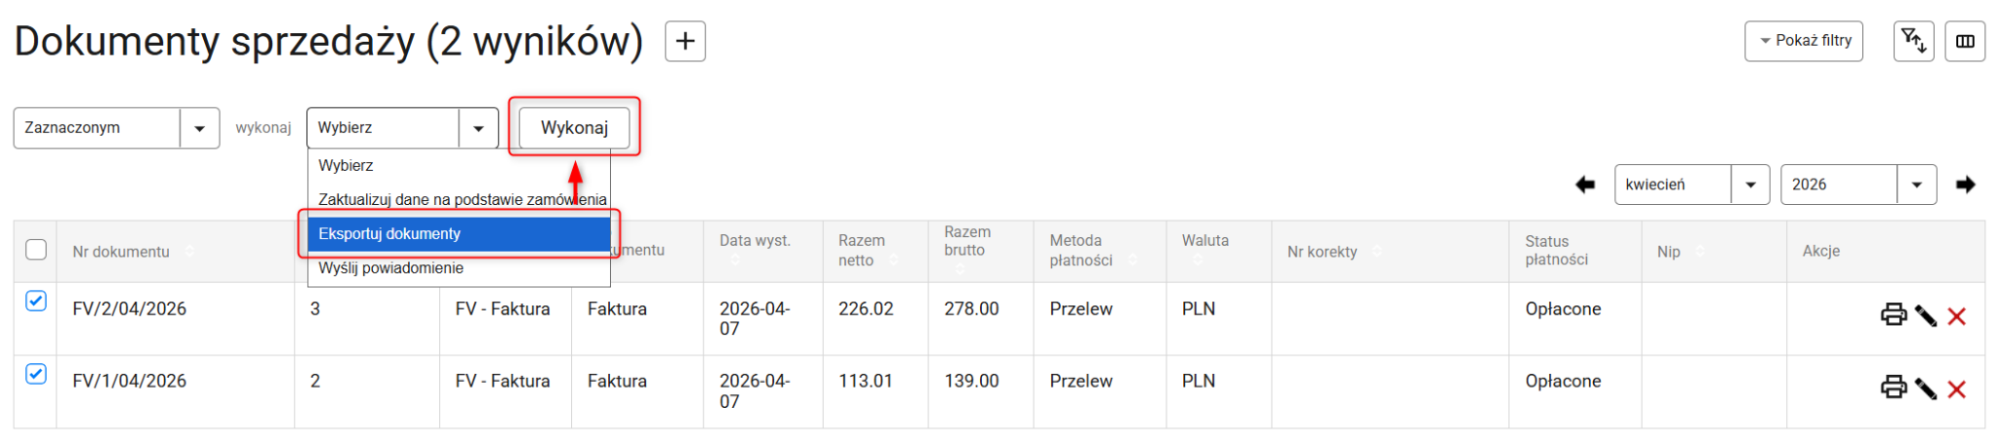Print invoice FV/2/04/2026

[x=1893, y=316]
